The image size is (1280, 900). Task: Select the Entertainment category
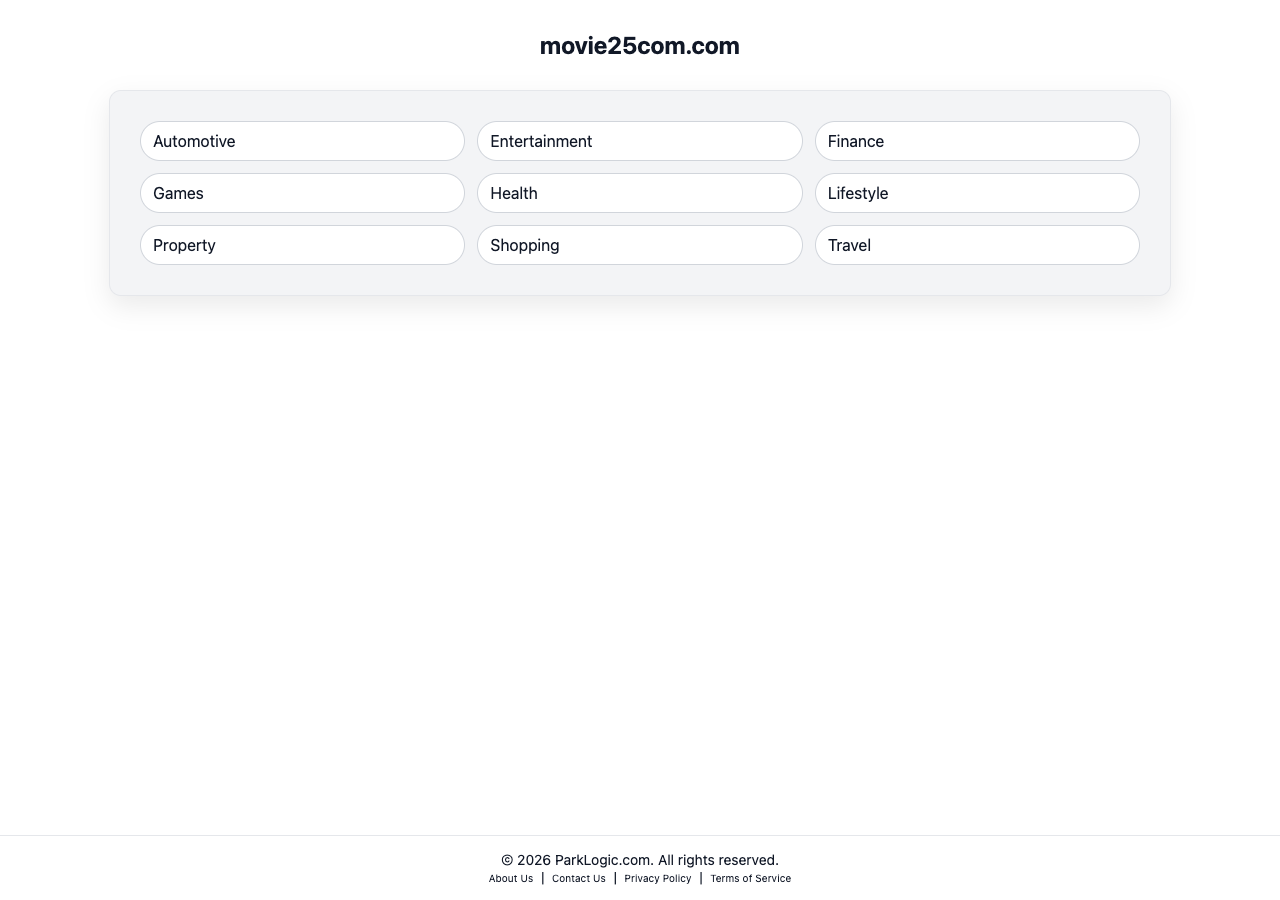[x=639, y=141]
